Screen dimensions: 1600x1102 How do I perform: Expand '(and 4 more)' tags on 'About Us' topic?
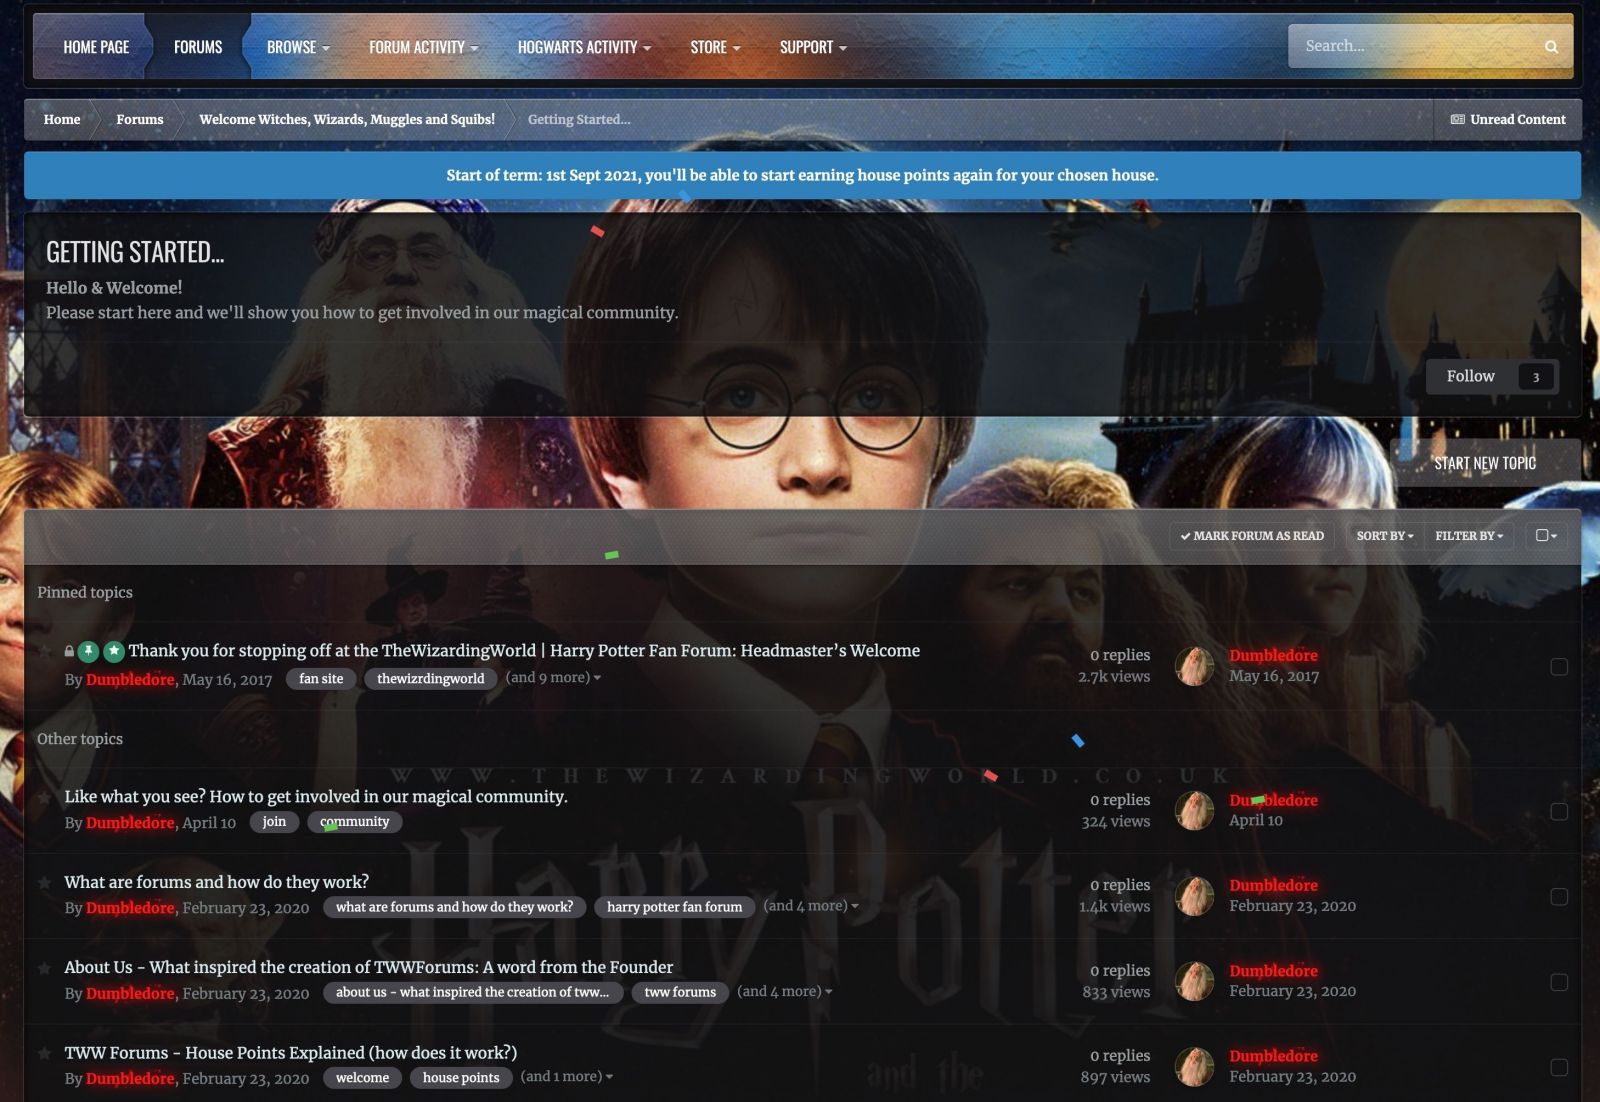pos(785,991)
